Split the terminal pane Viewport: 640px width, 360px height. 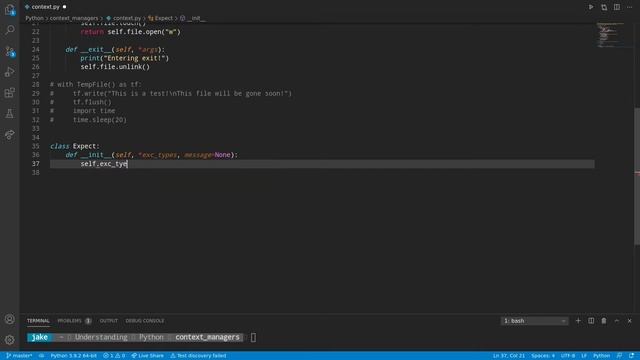(x=591, y=321)
